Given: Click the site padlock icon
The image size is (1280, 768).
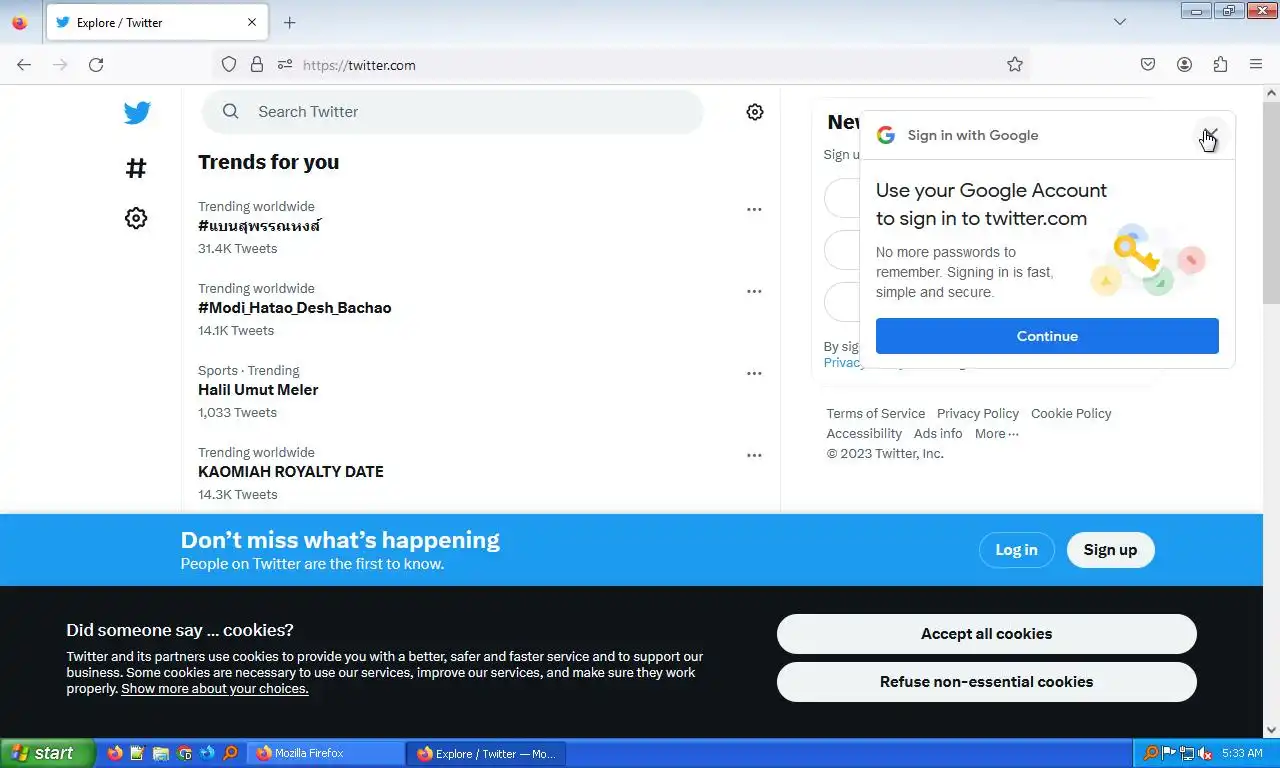Looking at the screenshot, I should (257, 65).
